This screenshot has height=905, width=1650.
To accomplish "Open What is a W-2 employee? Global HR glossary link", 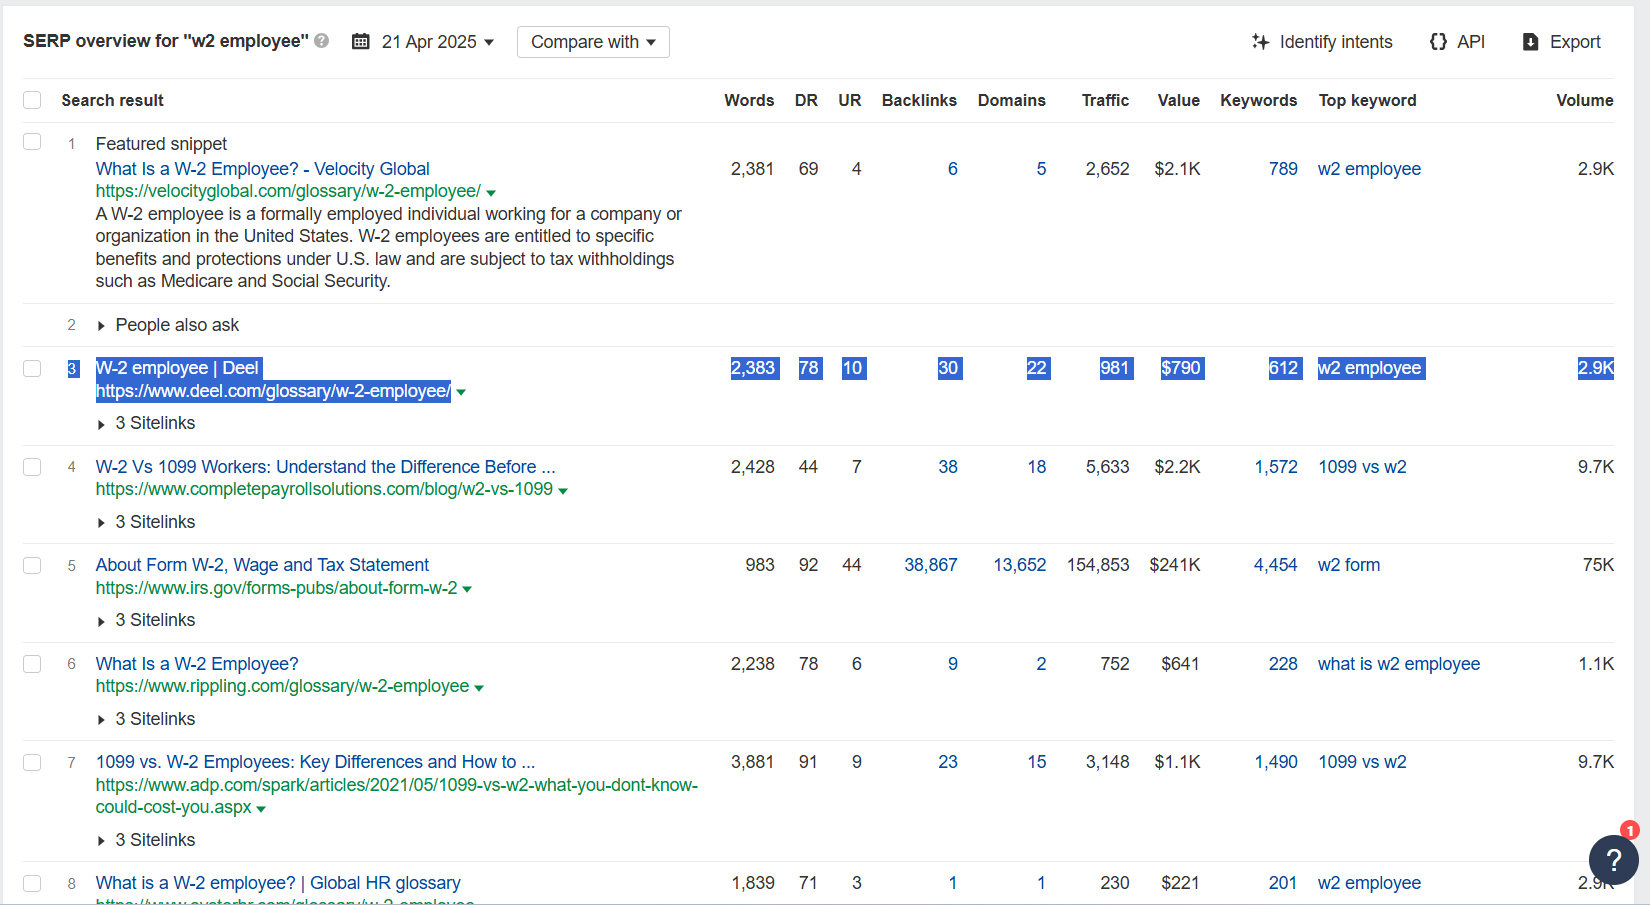I will click(278, 883).
